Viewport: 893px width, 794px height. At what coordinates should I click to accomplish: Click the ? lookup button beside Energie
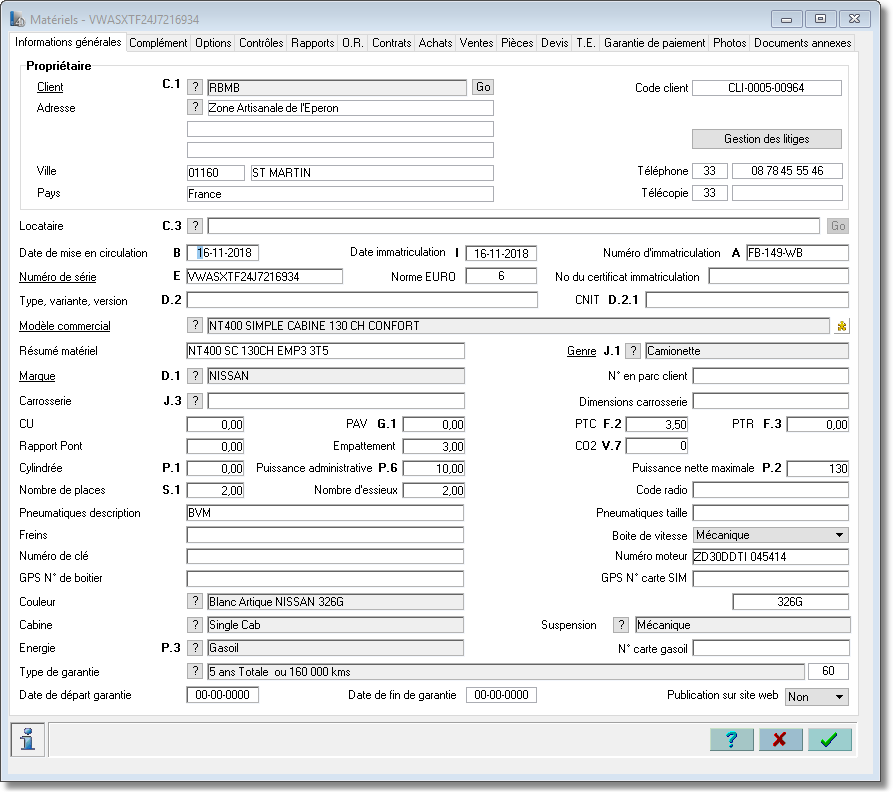click(x=195, y=648)
